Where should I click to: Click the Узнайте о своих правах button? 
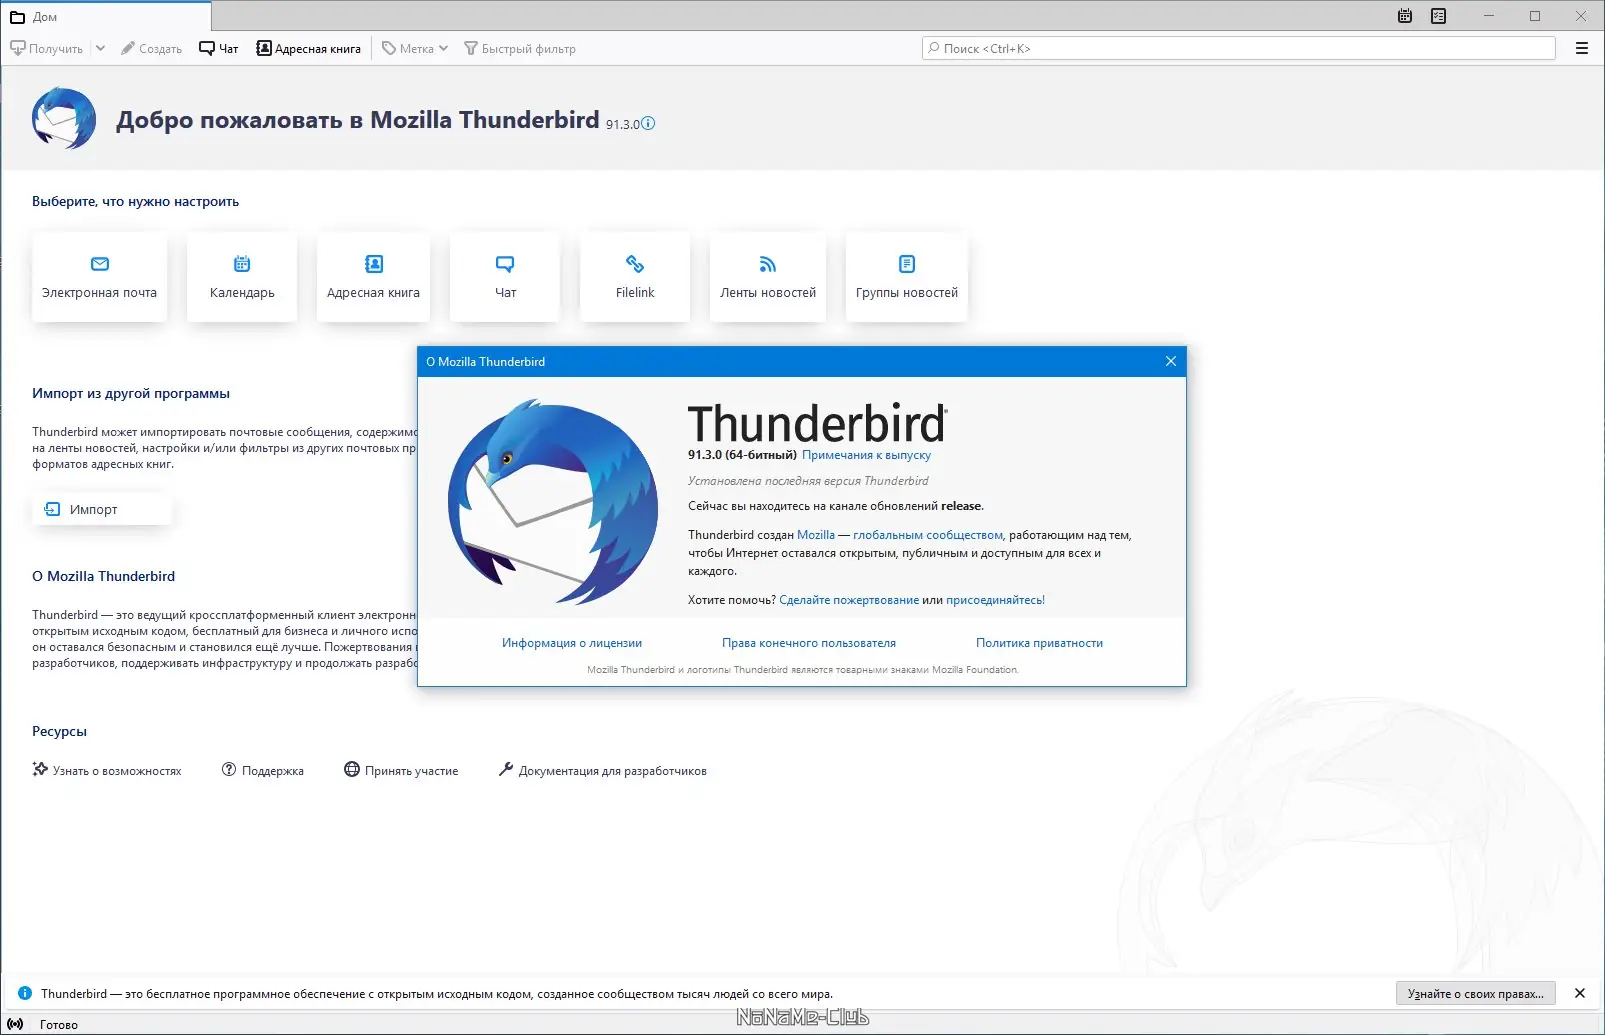(1475, 993)
